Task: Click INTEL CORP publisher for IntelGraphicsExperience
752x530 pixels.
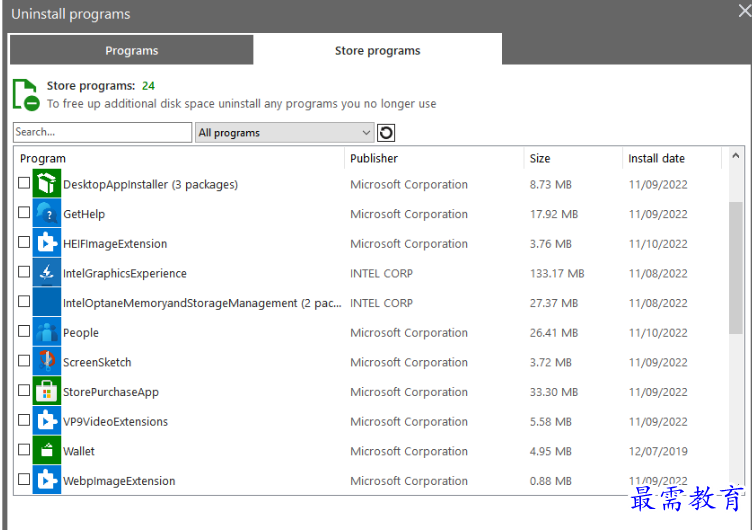Action: coord(381,273)
